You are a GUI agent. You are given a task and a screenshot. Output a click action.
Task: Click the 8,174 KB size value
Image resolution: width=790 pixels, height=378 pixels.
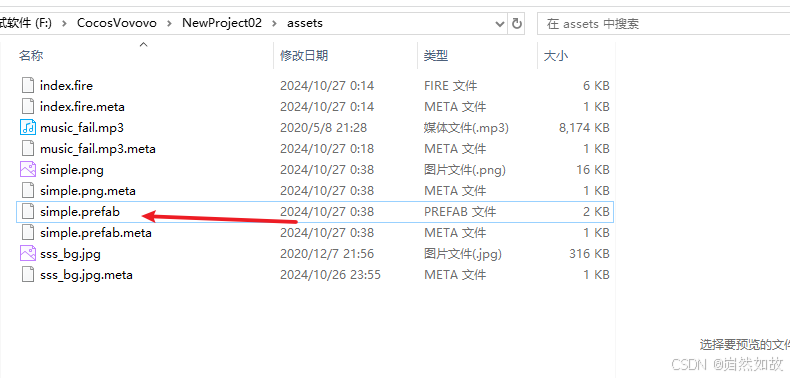click(x=584, y=128)
